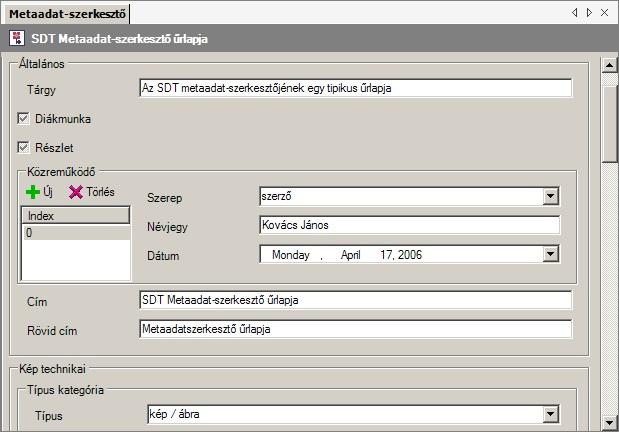
Task: Click the month April in date field
Action: coord(351,255)
